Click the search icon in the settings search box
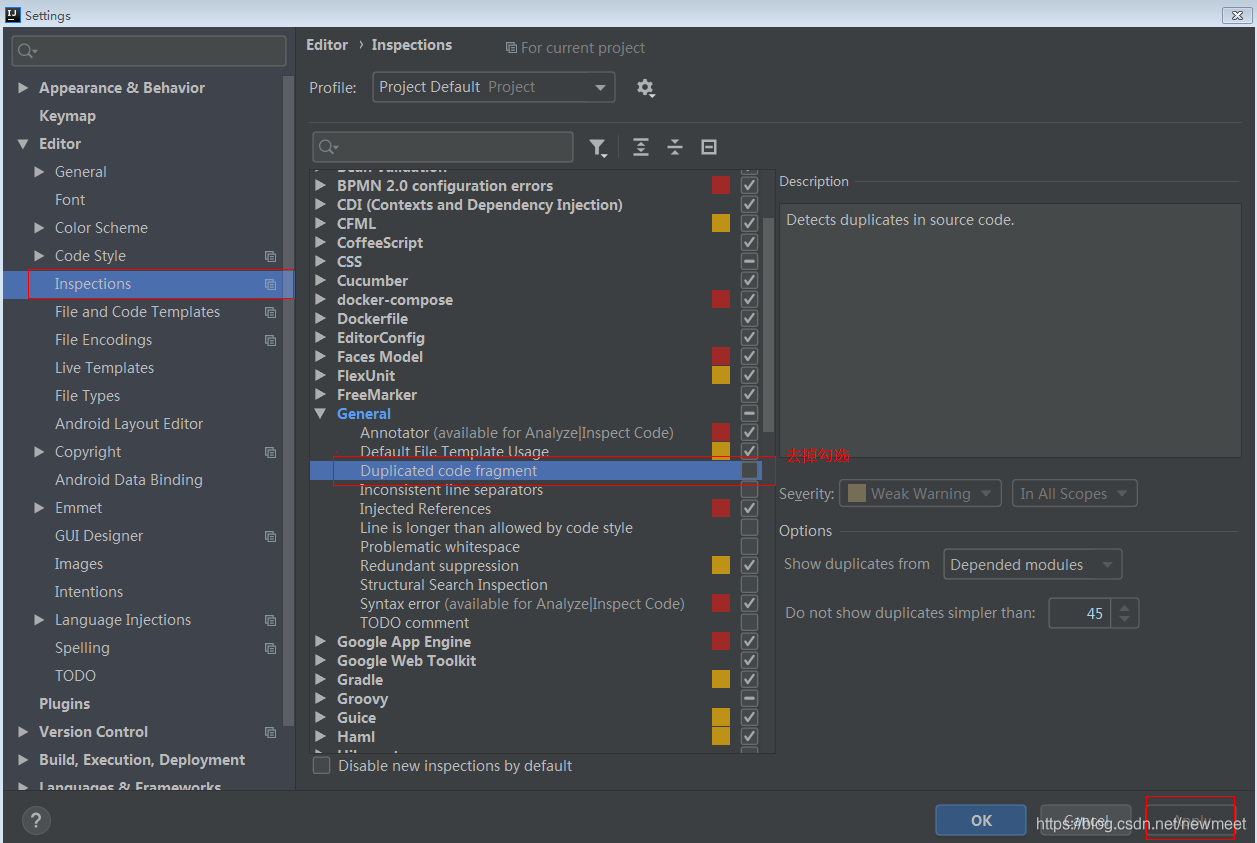 27,51
